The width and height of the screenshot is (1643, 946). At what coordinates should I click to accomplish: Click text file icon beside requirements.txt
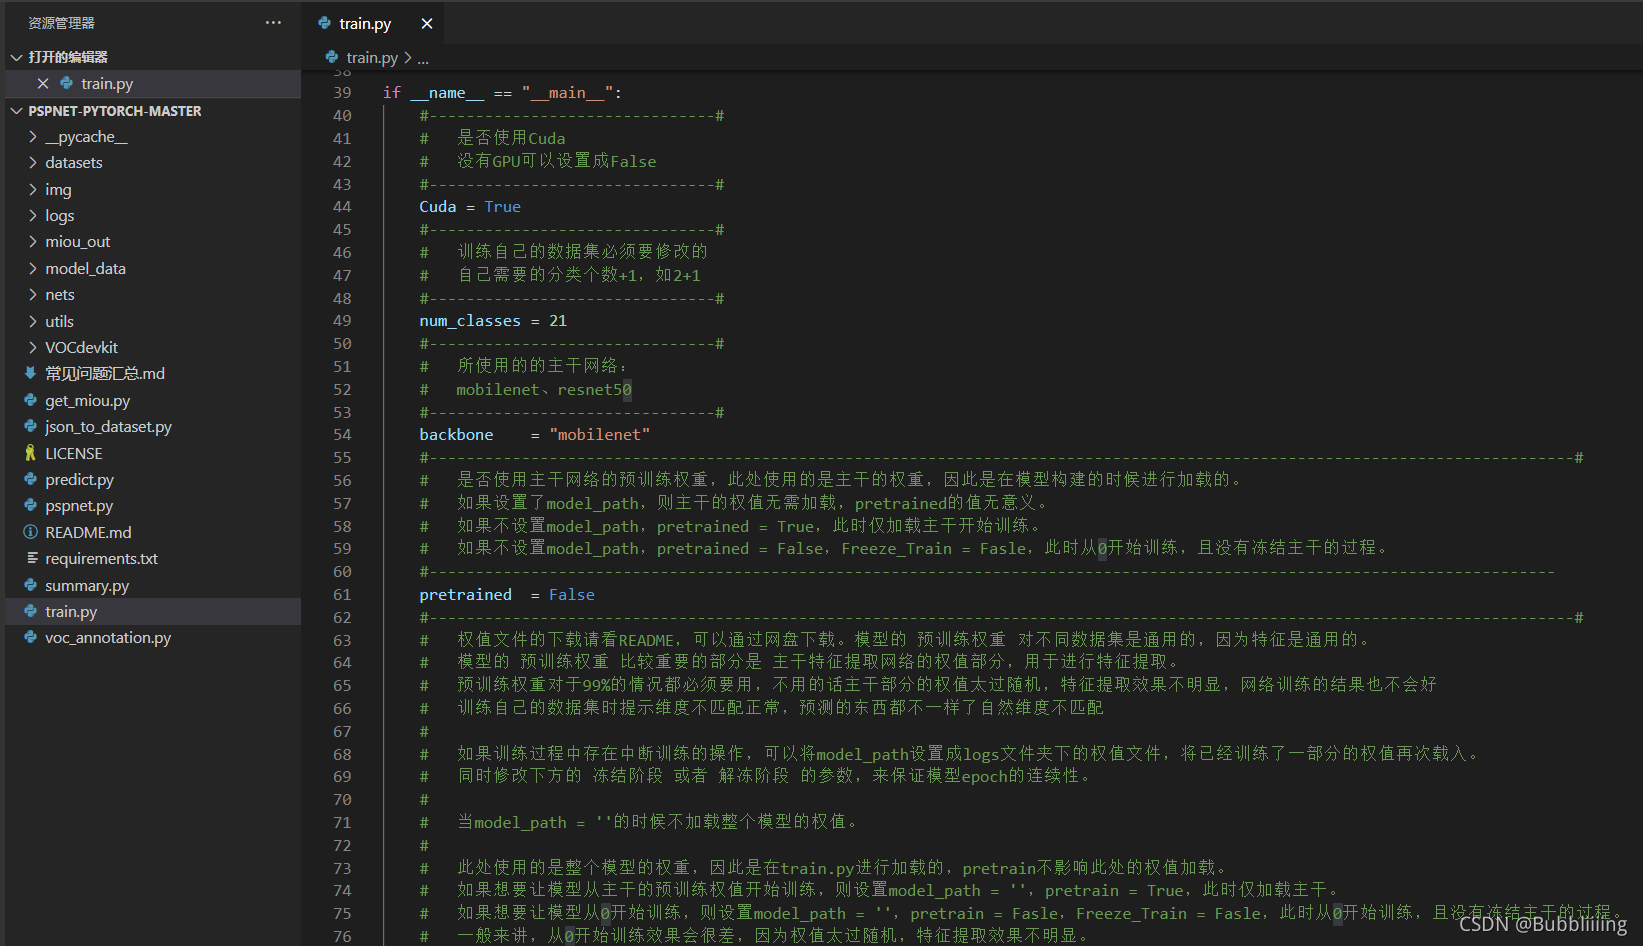tap(31, 558)
